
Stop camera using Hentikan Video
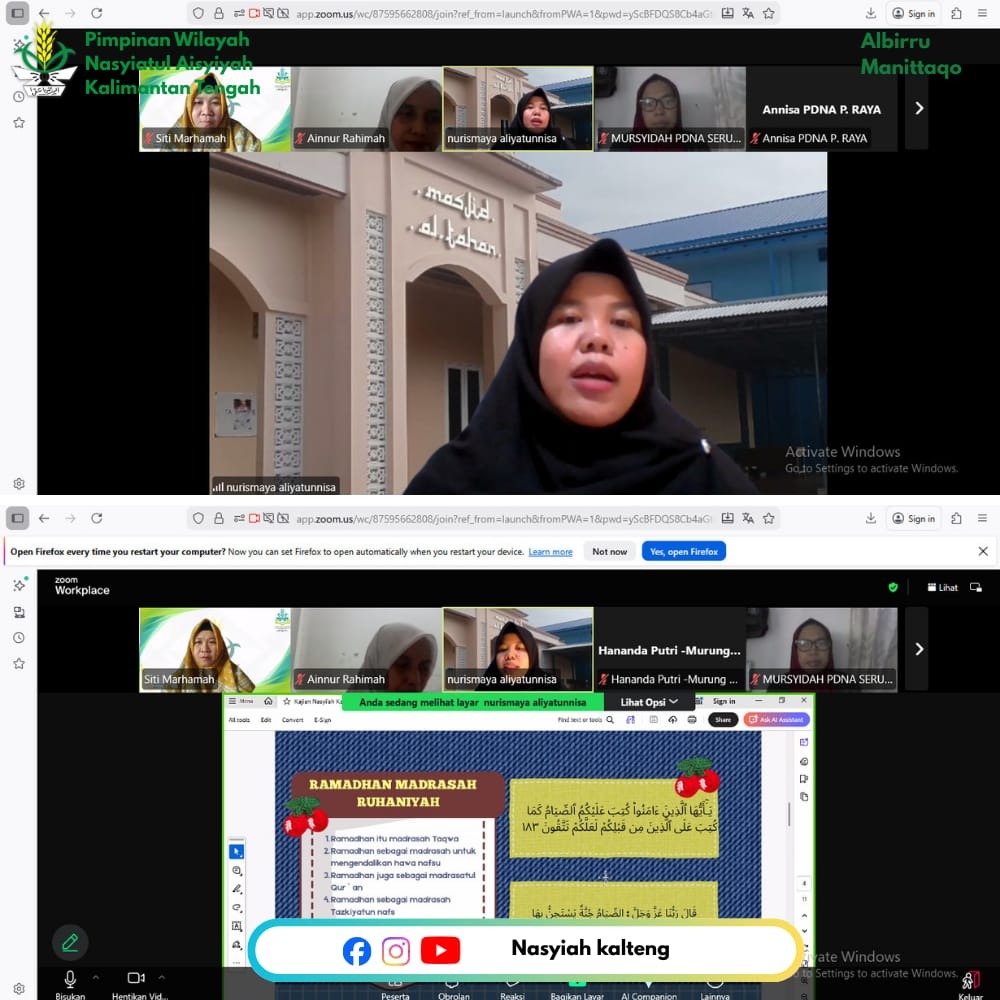(136, 979)
